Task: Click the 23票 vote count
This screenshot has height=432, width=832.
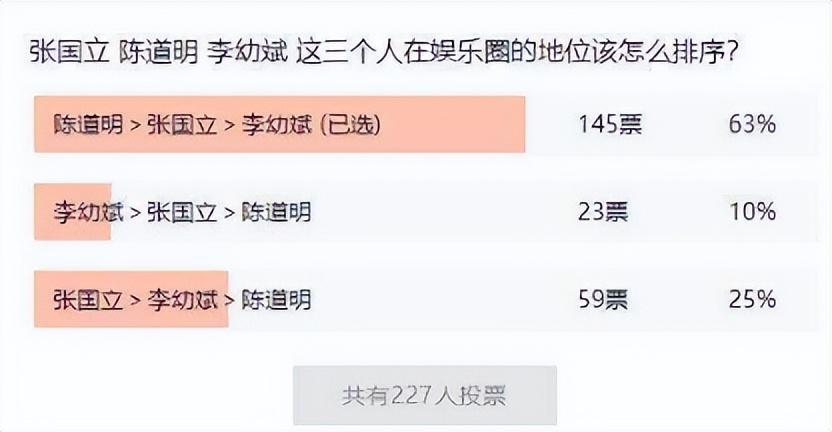Action: tap(603, 212)
